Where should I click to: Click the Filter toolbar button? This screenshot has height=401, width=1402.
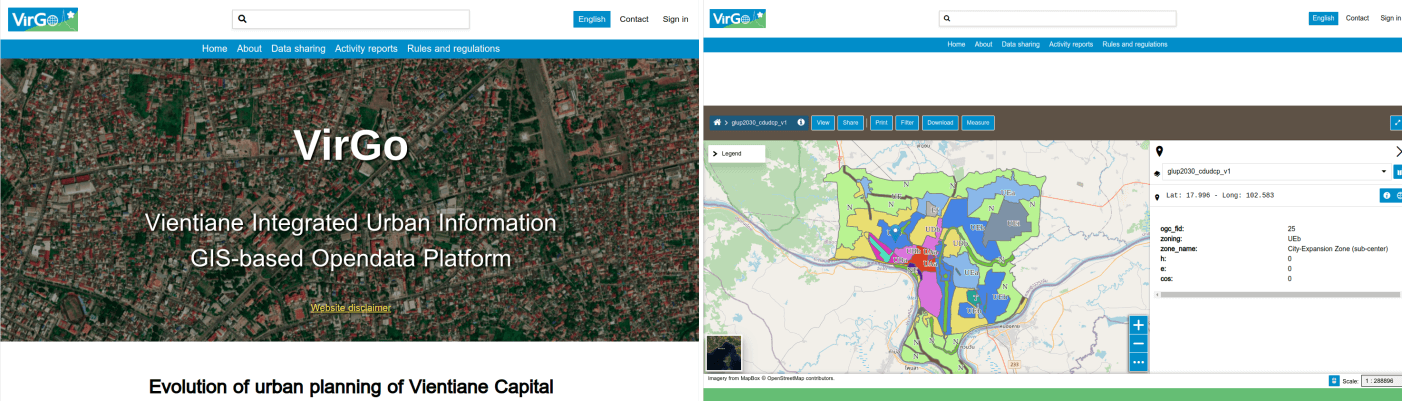coord(907,123)
